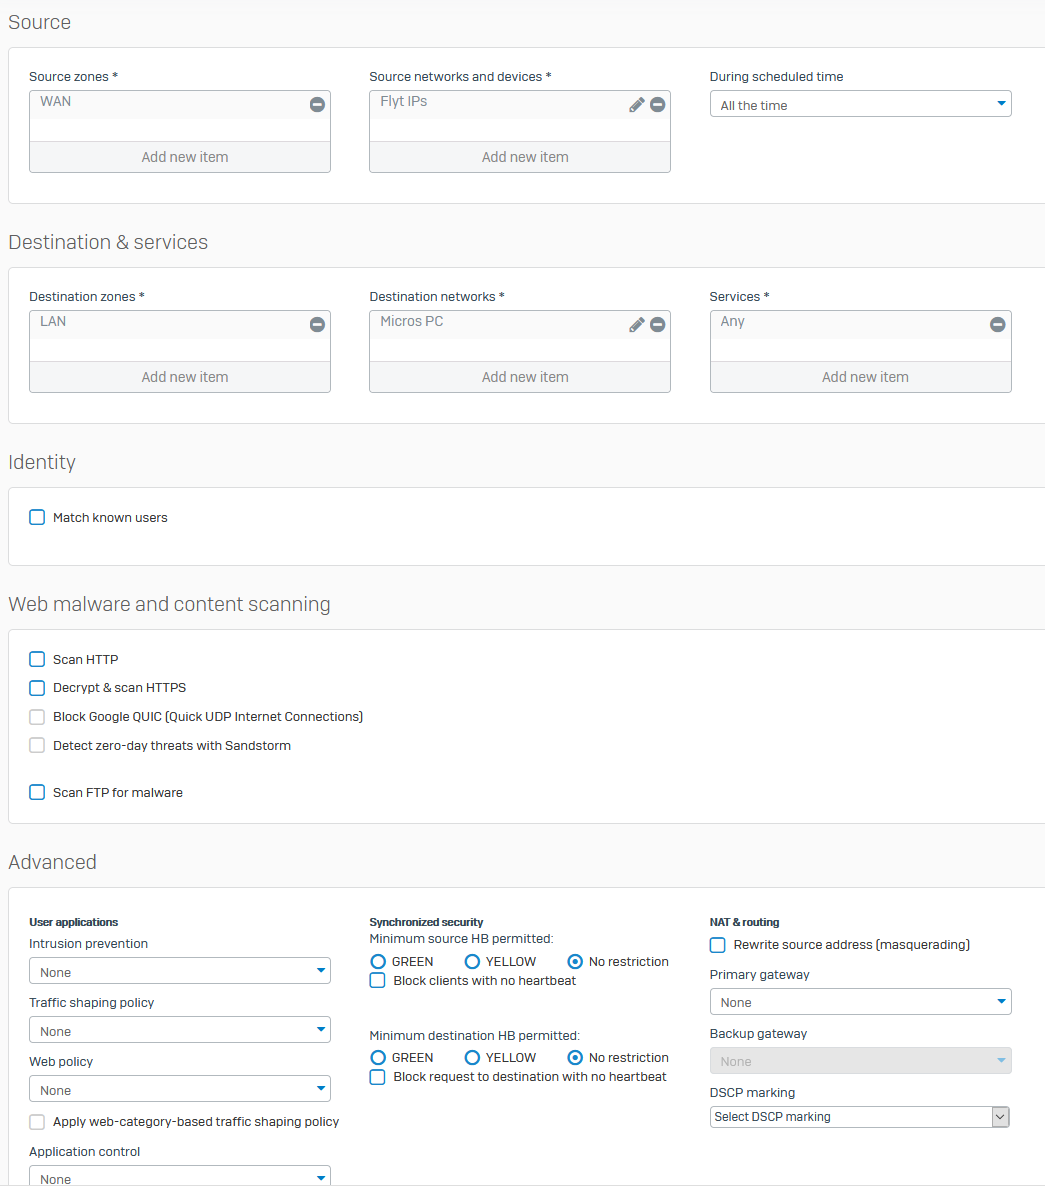Enable Rewrite source address masquerading
The height and width of the screenshot is (1190, 1045).
(717, 945)
